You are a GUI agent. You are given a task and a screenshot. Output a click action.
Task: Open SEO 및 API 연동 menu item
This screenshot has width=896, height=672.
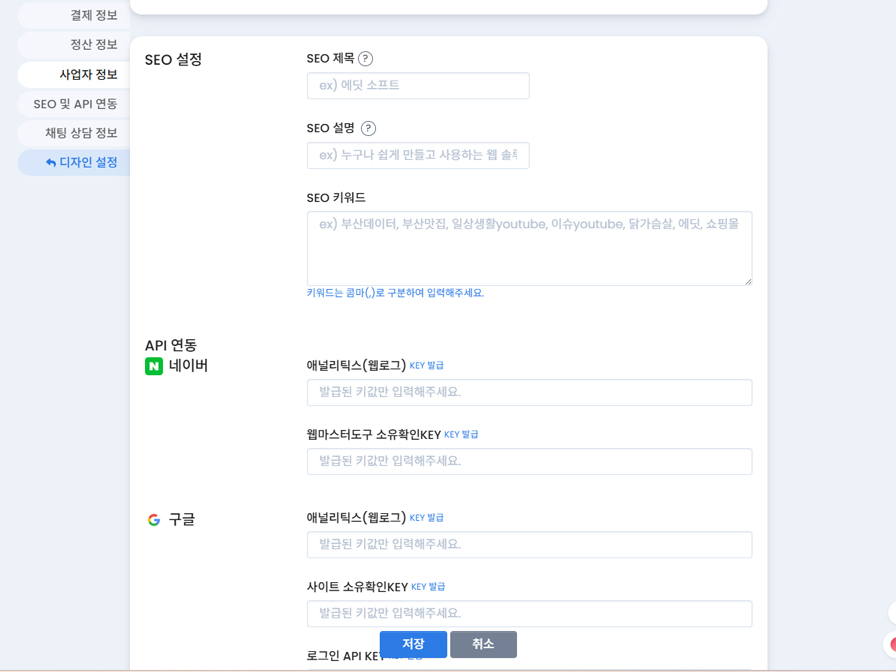pyautogui.click(x=75, y=104)
